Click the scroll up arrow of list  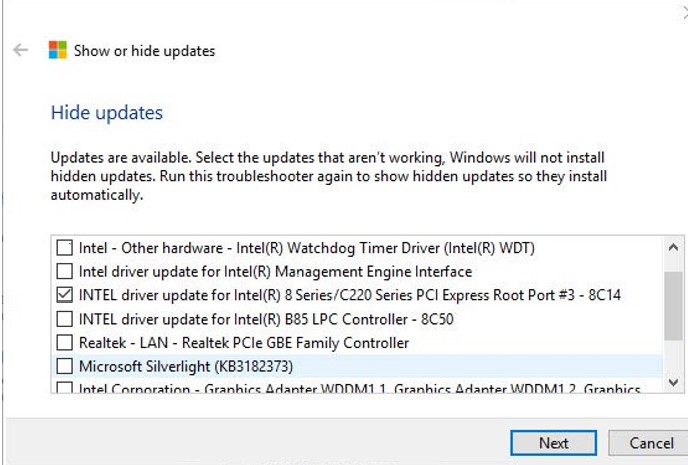pyautogui.click(x=674, y=247)
